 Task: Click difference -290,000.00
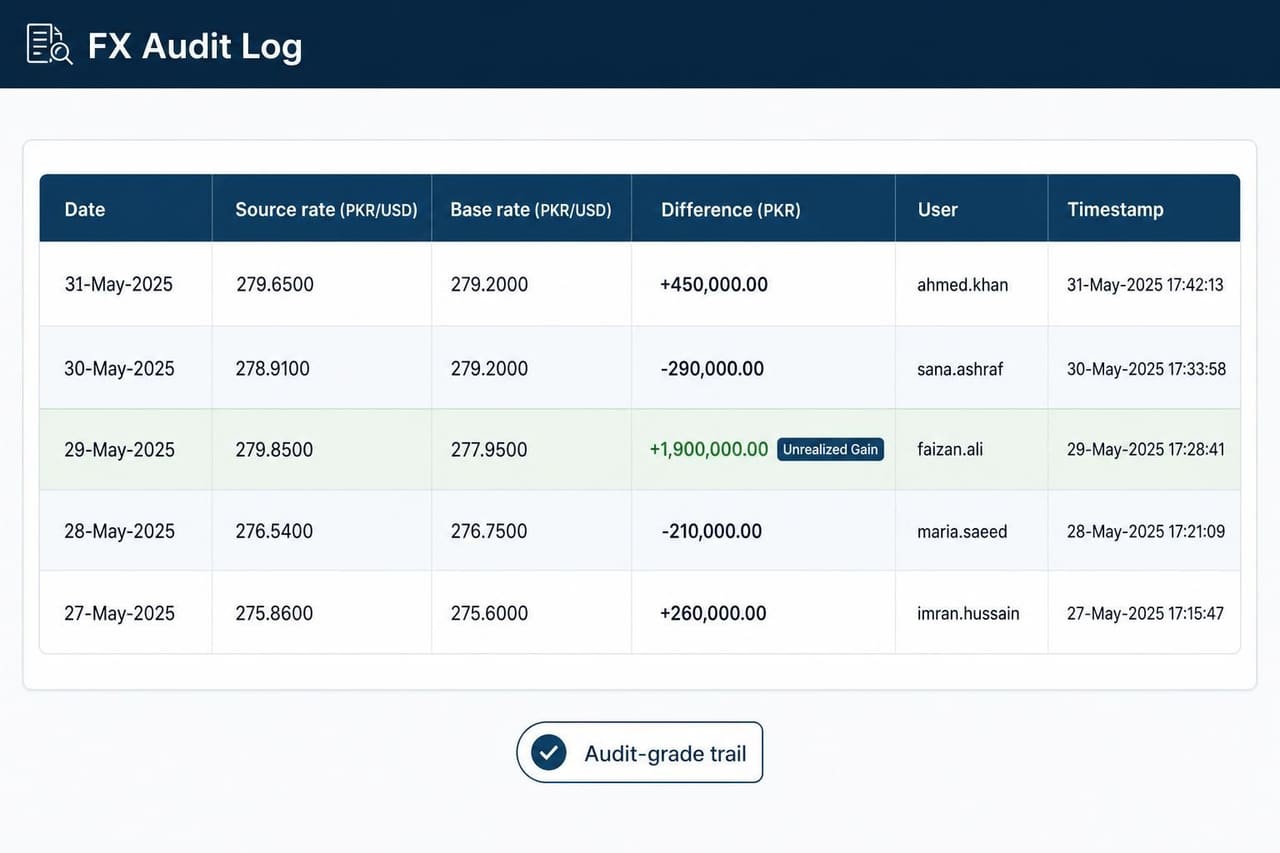(712, 368)
